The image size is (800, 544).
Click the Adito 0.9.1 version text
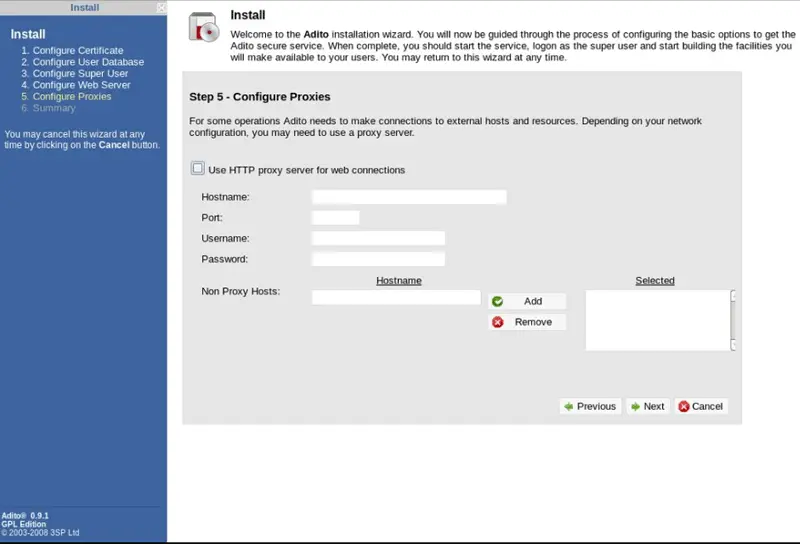pyautogui.click(x=25, y=516)
